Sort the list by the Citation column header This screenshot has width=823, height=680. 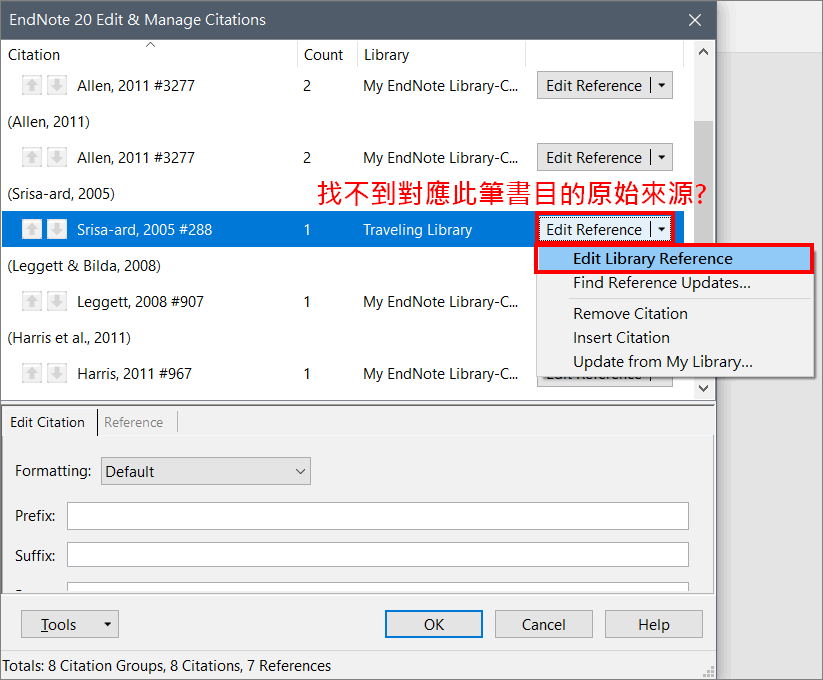[x=150, y=55]
